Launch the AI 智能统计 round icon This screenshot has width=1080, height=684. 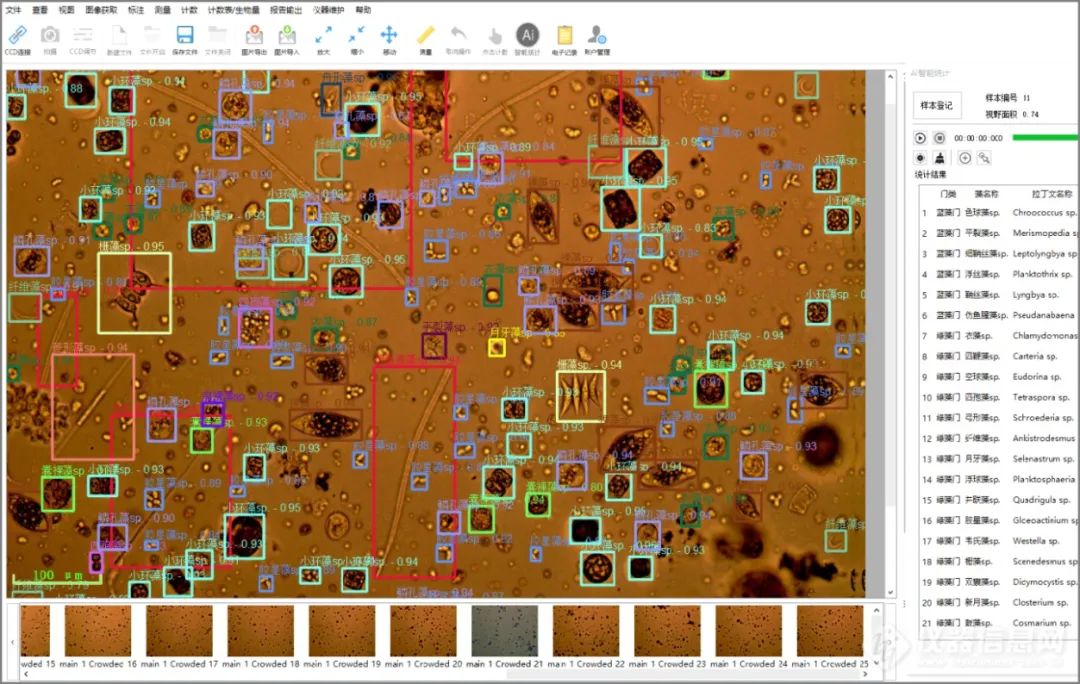(528, 34)
